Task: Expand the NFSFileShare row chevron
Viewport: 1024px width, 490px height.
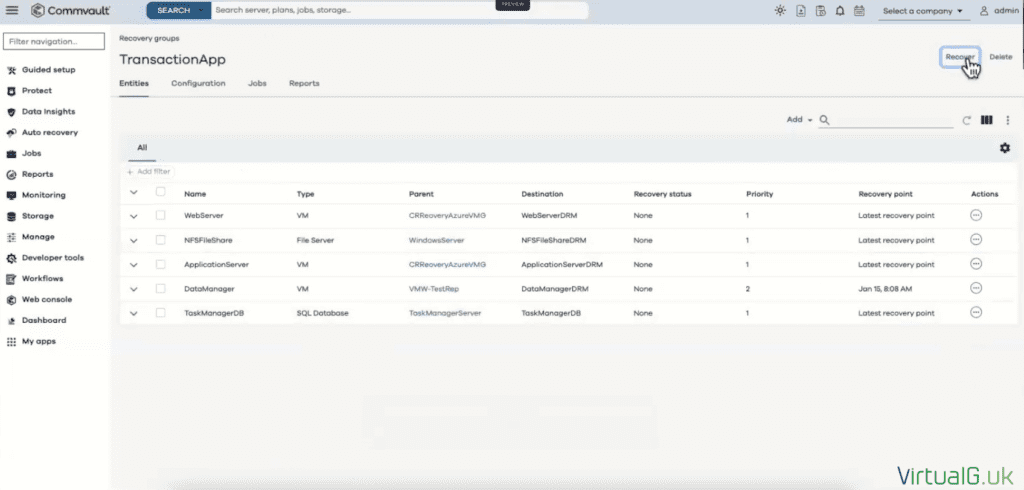Action: 134,240
